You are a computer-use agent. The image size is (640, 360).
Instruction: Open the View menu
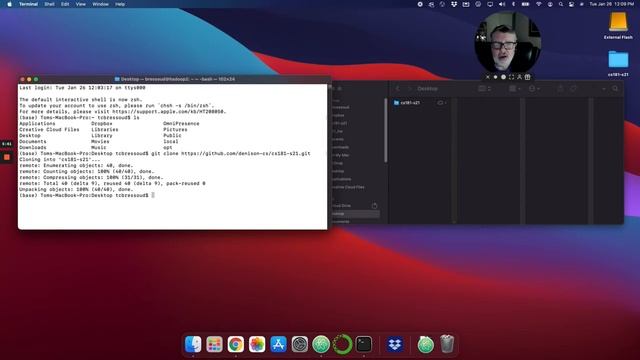click(x=81, y=4)
